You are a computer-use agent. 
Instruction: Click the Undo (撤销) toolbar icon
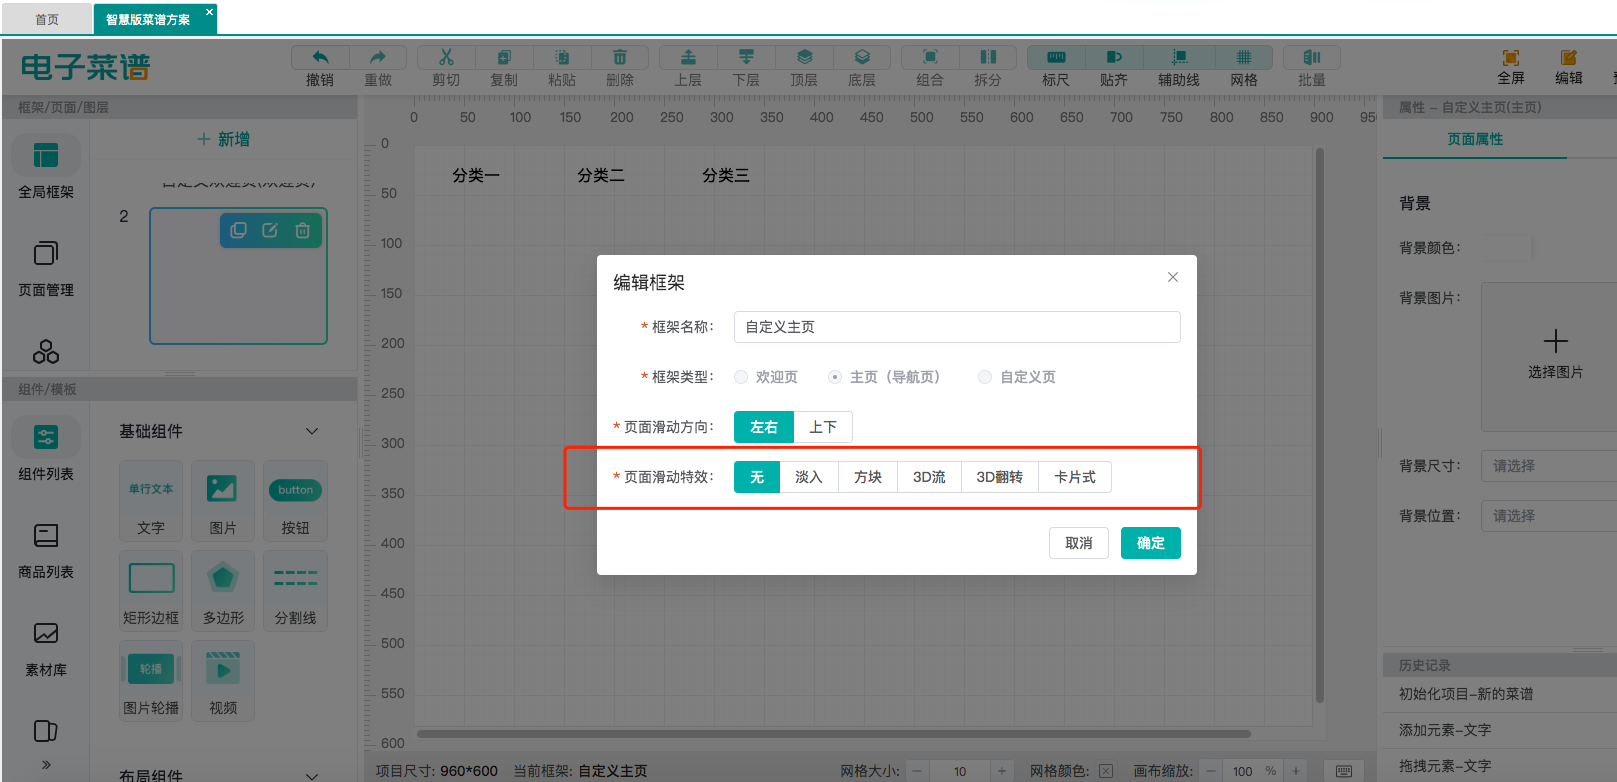point(320,58)
